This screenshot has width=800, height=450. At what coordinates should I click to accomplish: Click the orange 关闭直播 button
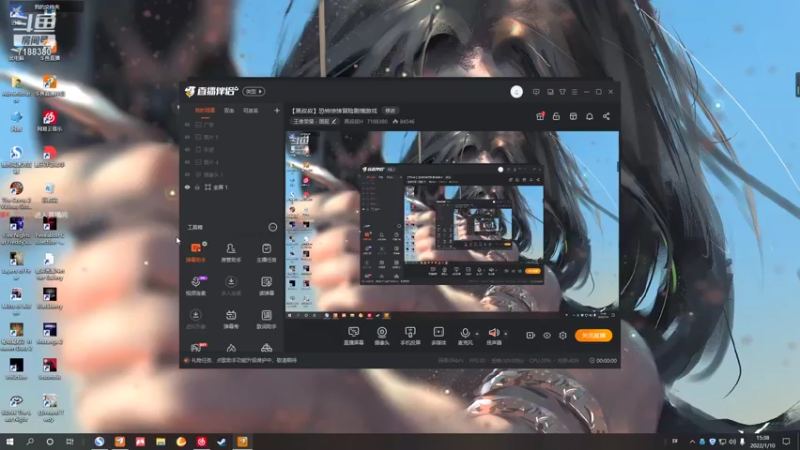coord(593,335)
